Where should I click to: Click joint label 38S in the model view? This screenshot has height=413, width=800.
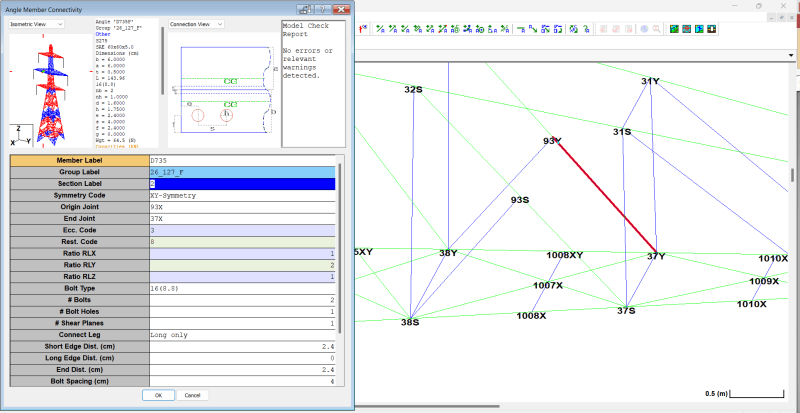410,322
